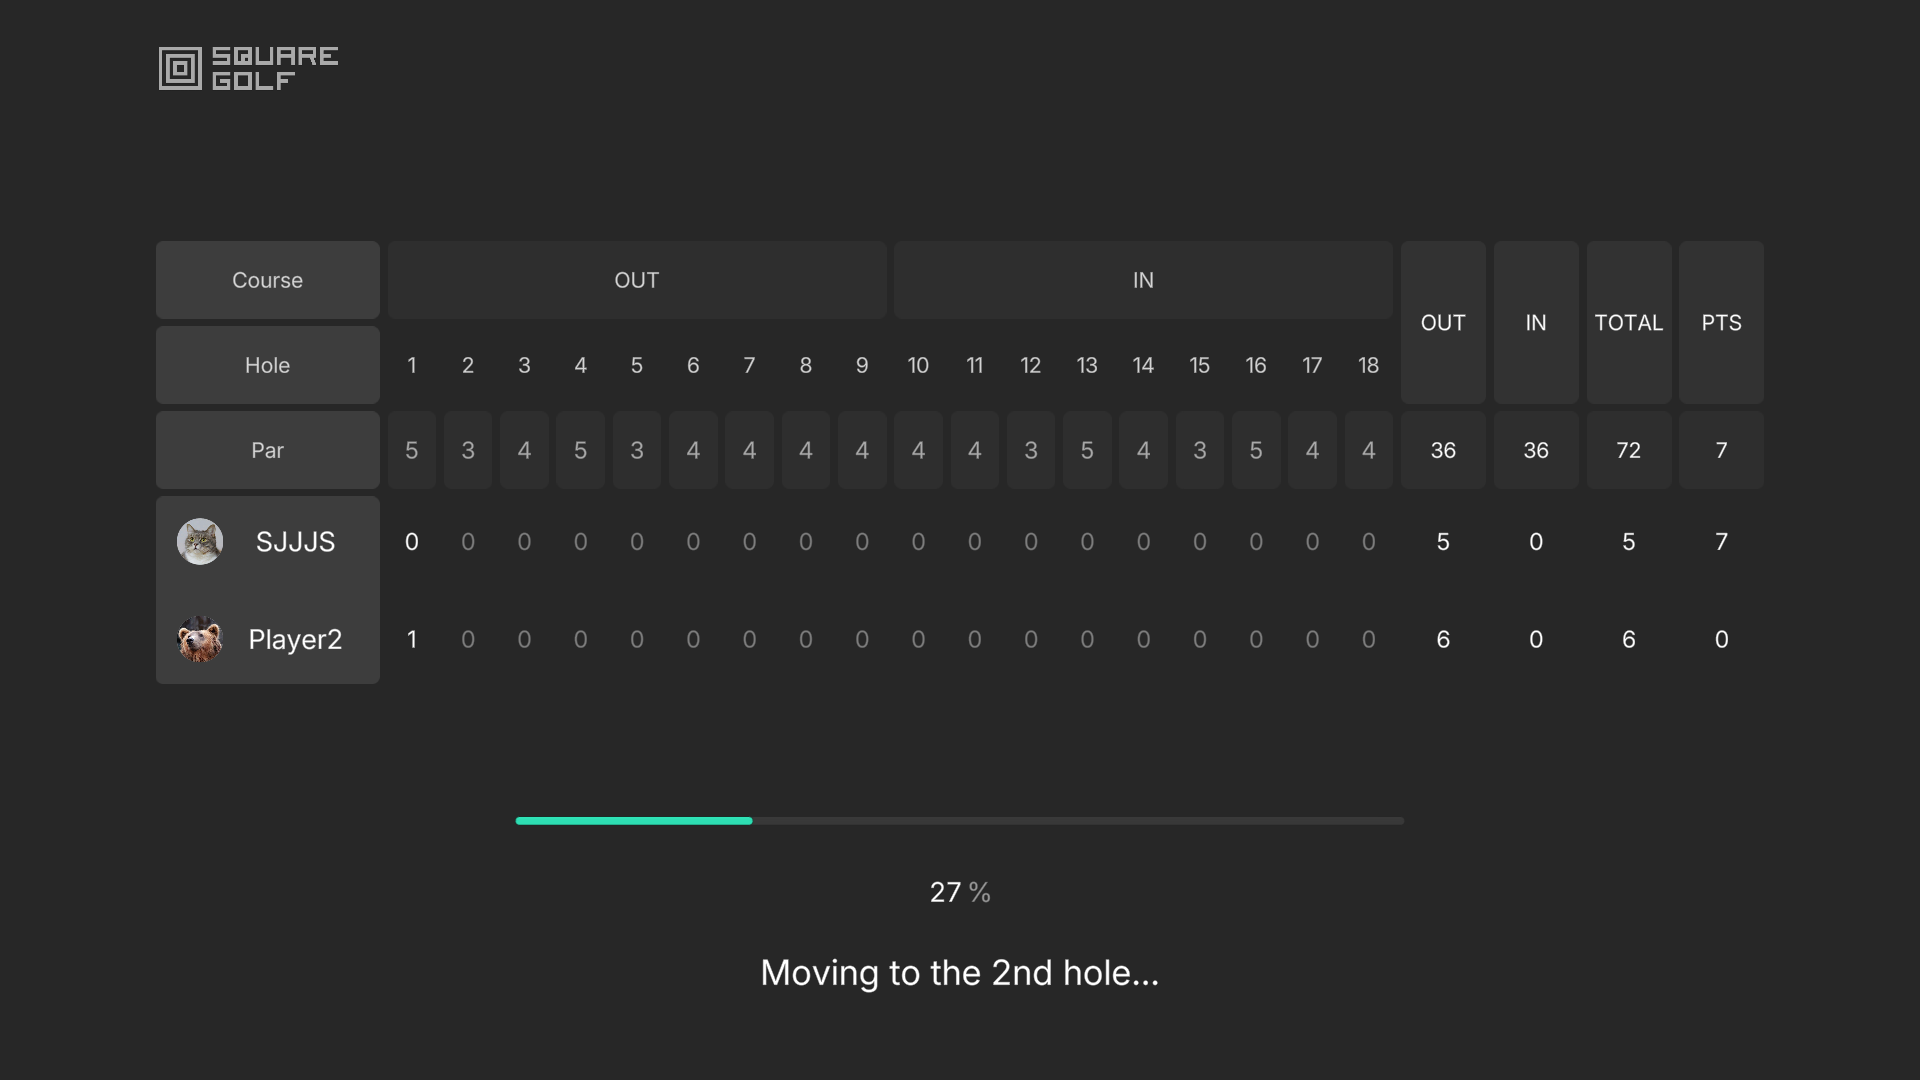Select the OUT front-nine header
The width and height of the screenshot is (1920, 1080).
pos(637,280)
